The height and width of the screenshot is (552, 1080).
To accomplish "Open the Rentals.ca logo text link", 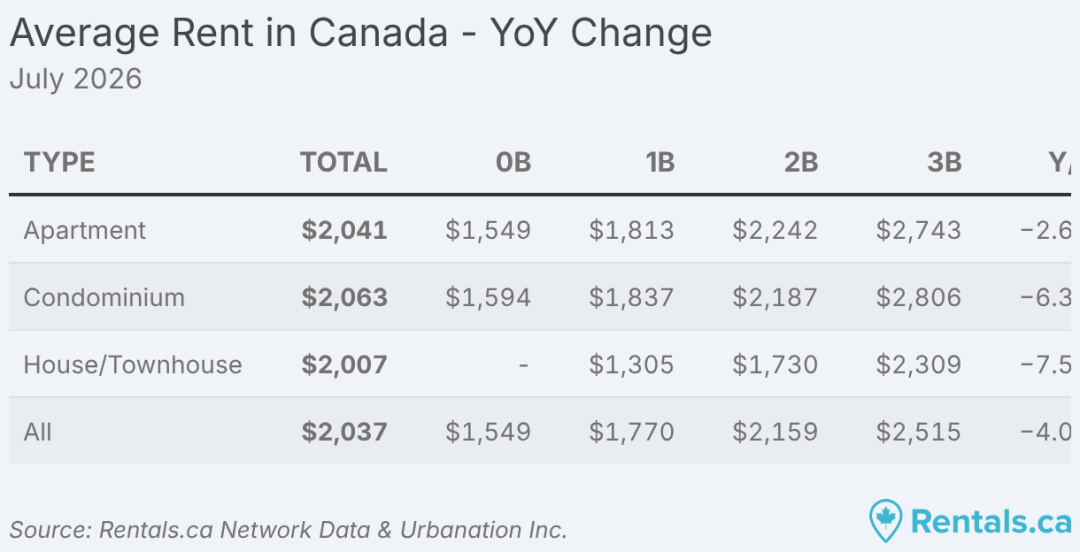I will tap(992, 521).
